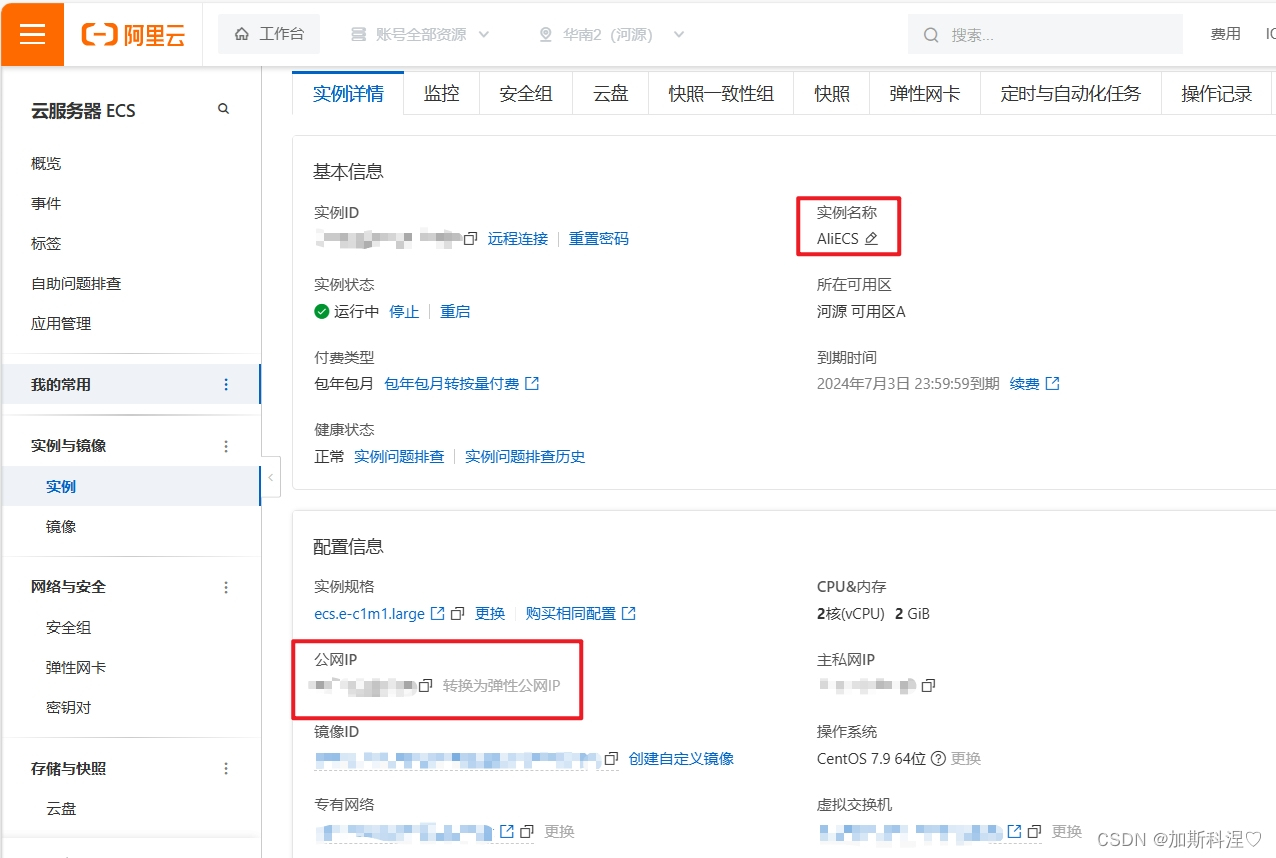
Task: Switch to 云盘 tab
Action: point(611,94)
